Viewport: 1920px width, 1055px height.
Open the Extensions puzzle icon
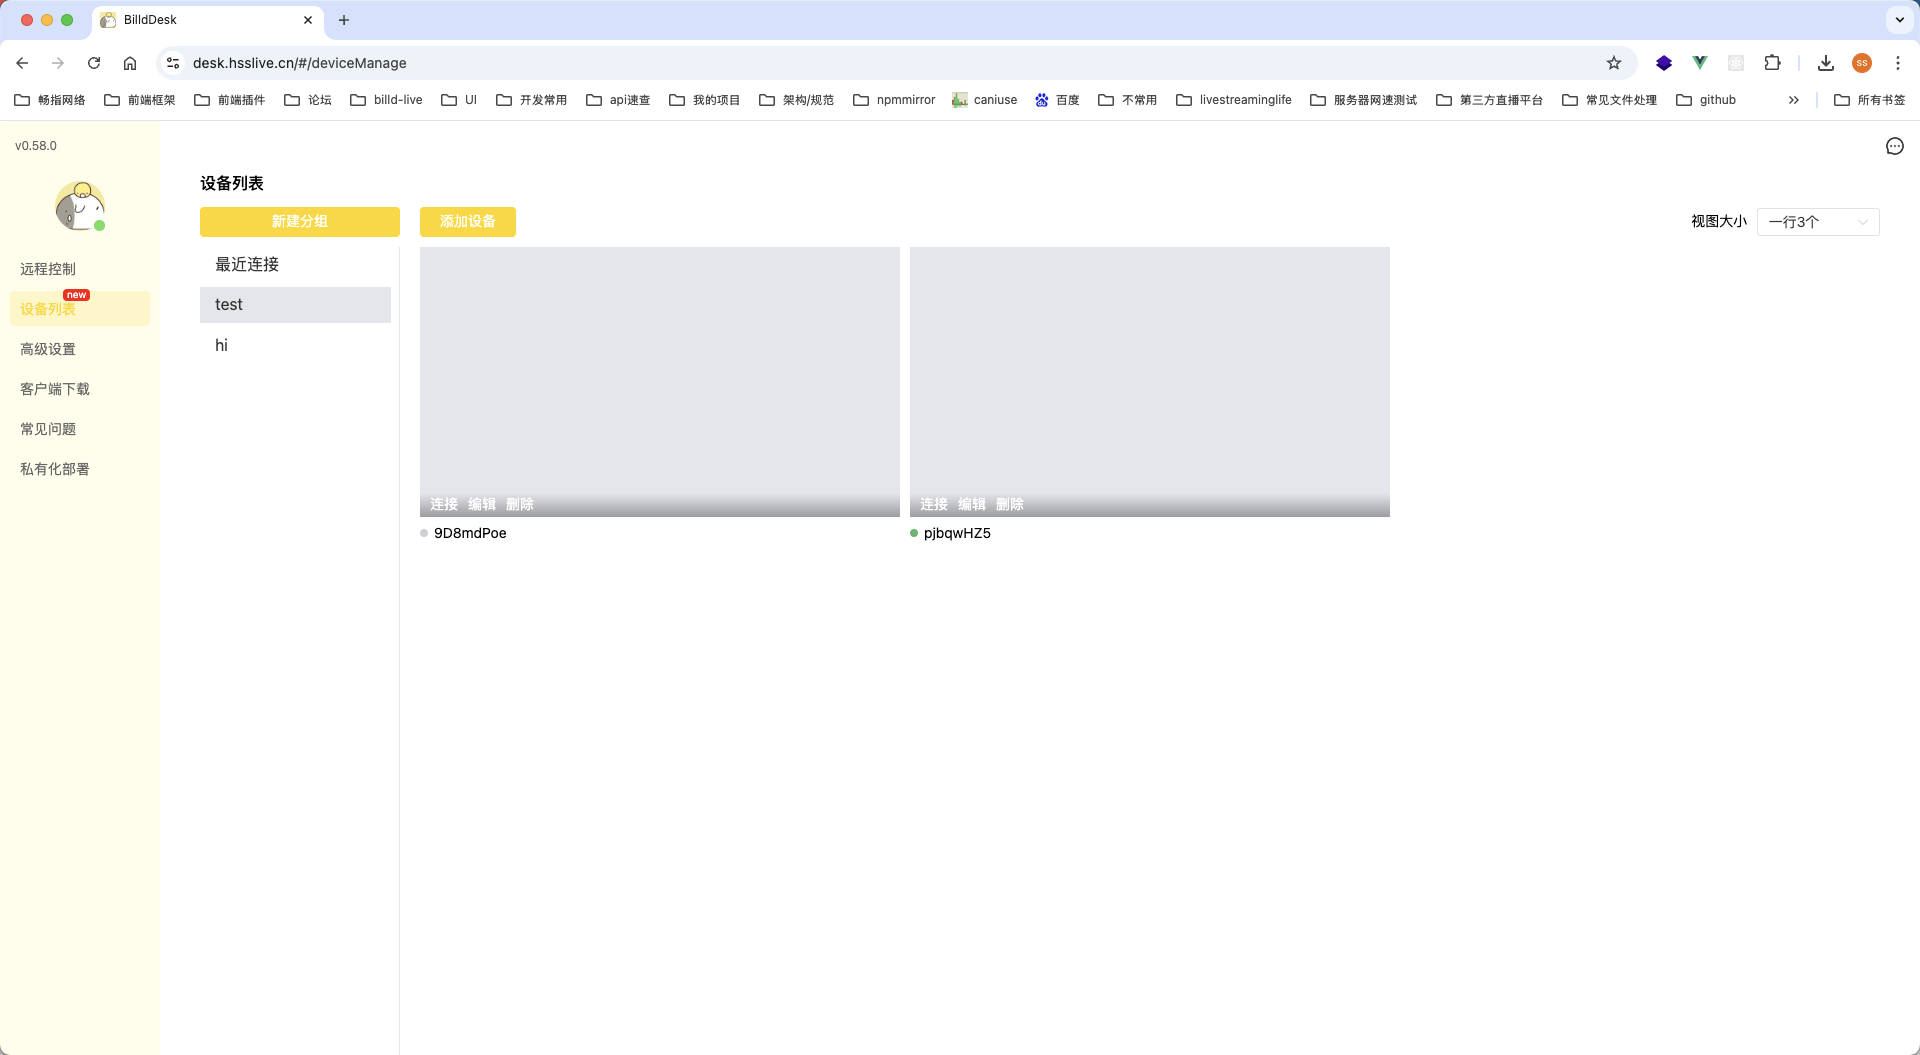click(x=1772, y=63)
